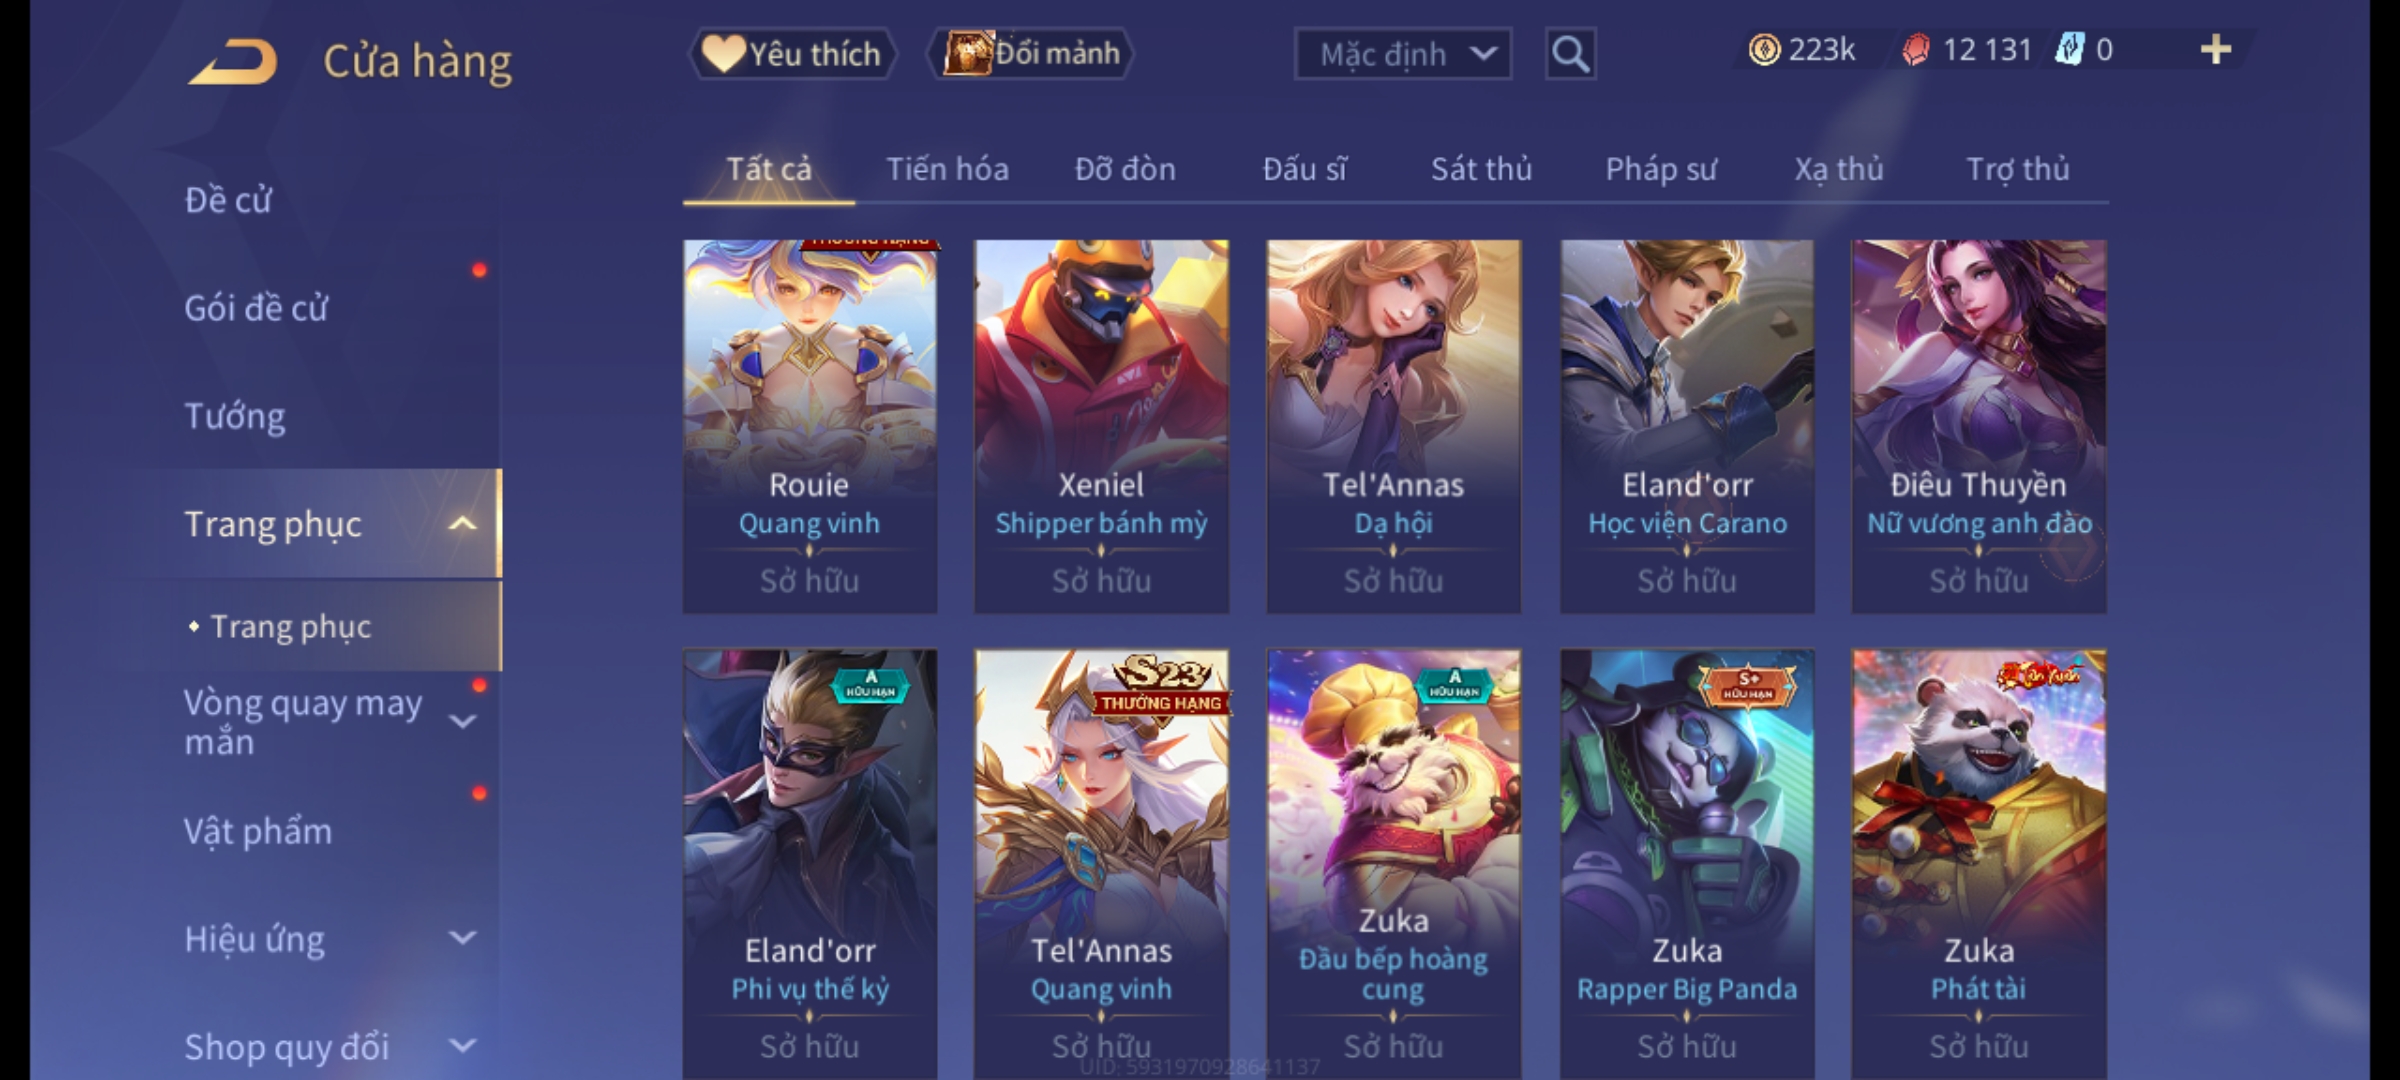
Task: Click the red gem currency icon
Action: click(1915, 50)
